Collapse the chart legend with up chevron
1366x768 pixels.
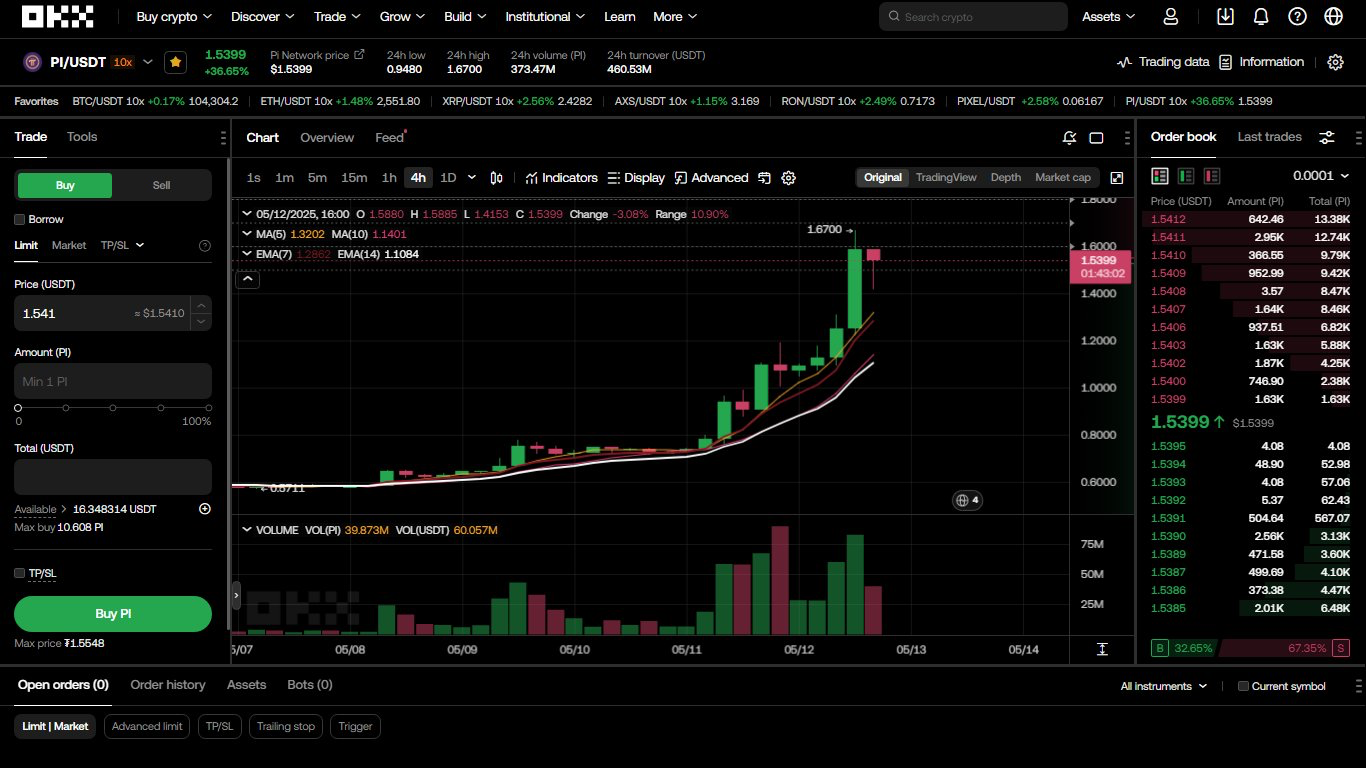248,280
